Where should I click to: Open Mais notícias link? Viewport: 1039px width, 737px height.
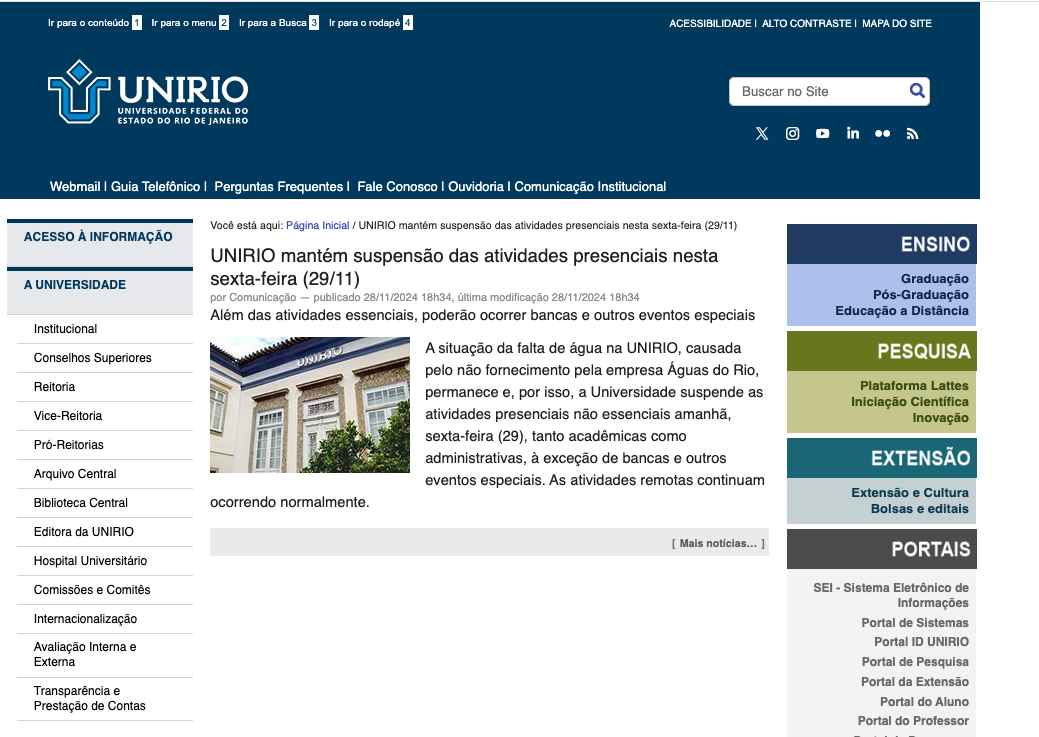tap(716, 542)
